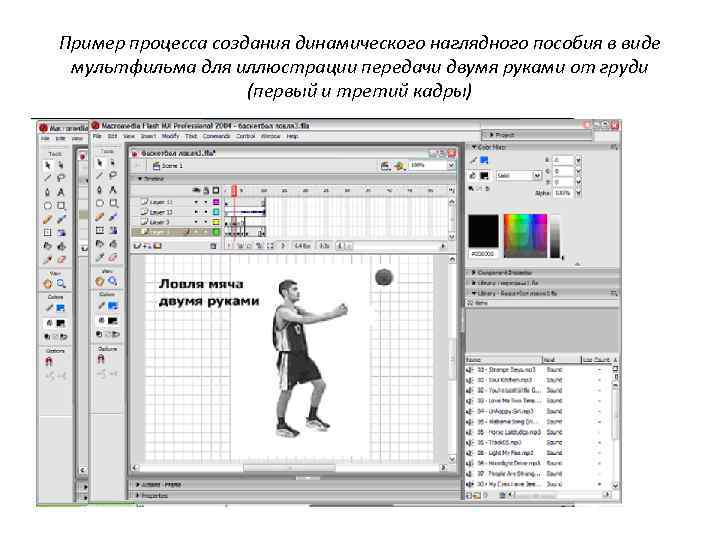
Task: Sort library by the Kind column header
Action: coord(561,360)
